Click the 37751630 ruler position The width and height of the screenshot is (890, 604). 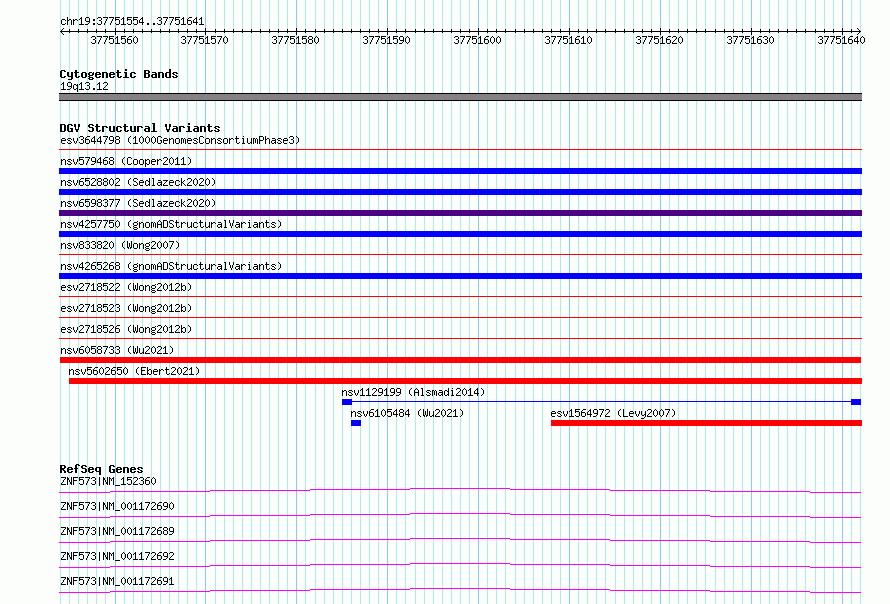(x=750, y=40)
